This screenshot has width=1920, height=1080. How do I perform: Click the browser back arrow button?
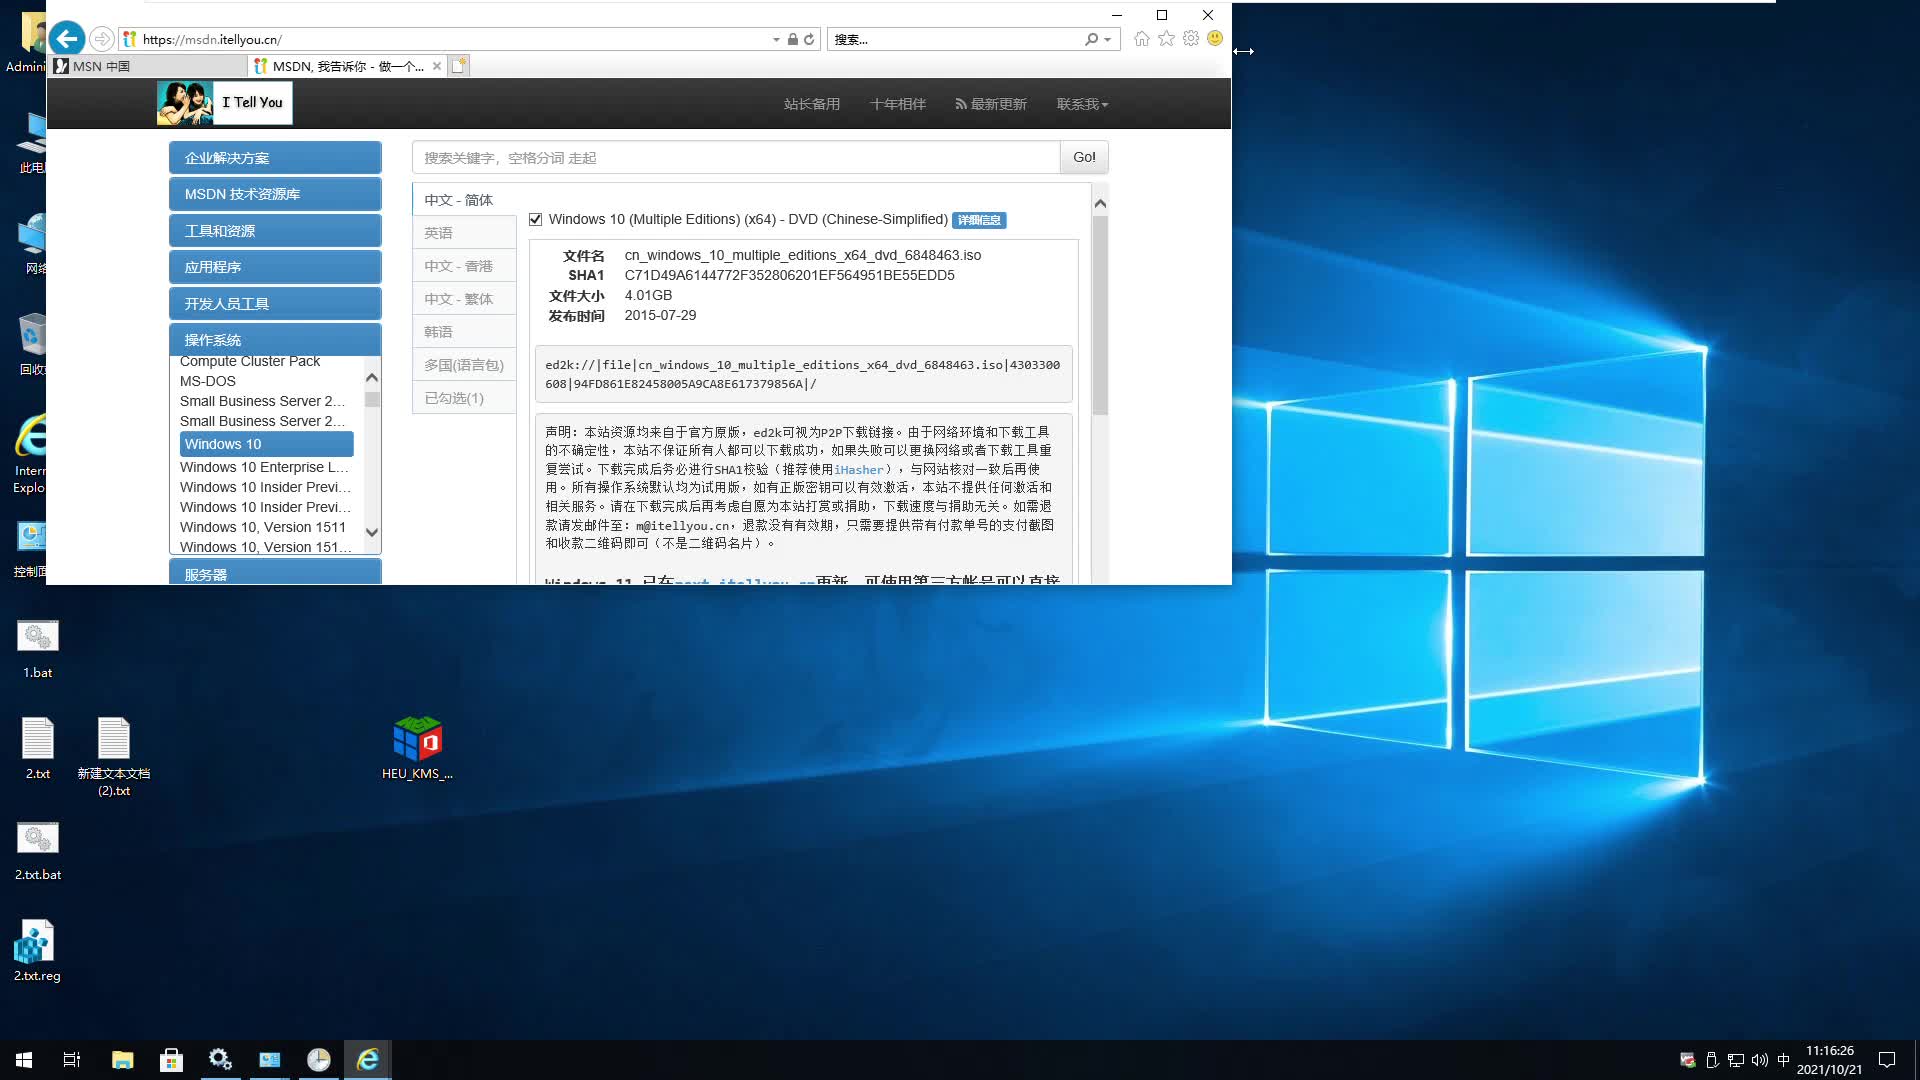[x=67, y=39]
